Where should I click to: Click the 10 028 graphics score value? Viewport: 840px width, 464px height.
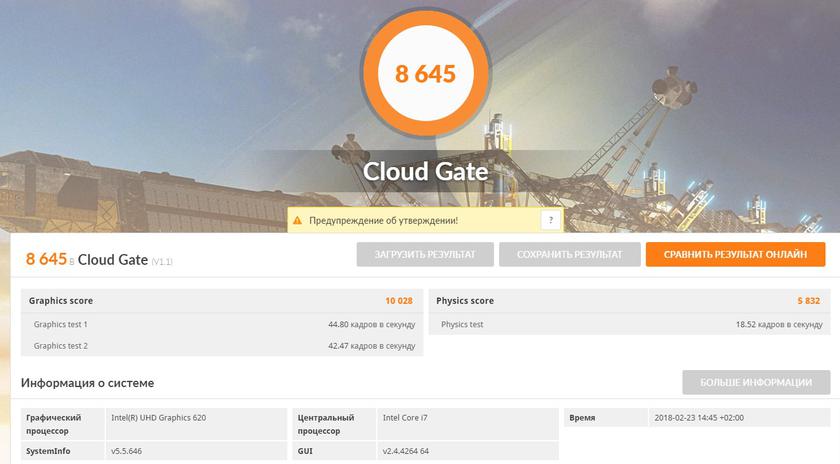398,301
